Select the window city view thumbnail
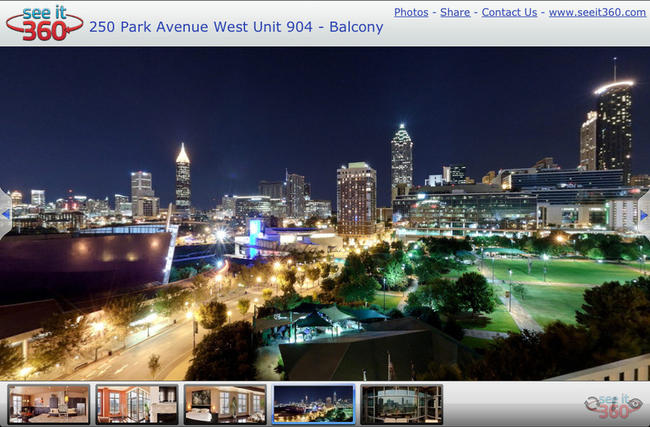Viewport: 650px width, 427px height. 402,404
